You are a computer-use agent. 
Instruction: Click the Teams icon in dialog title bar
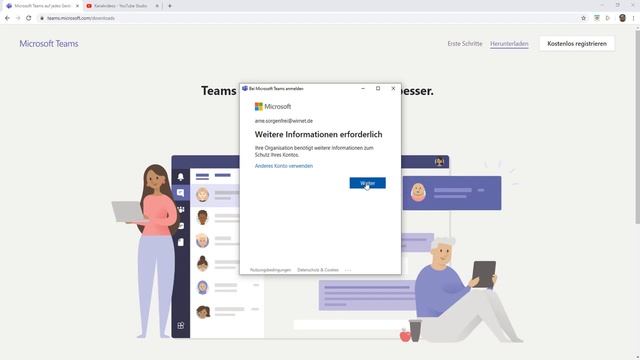click(245, 88)
